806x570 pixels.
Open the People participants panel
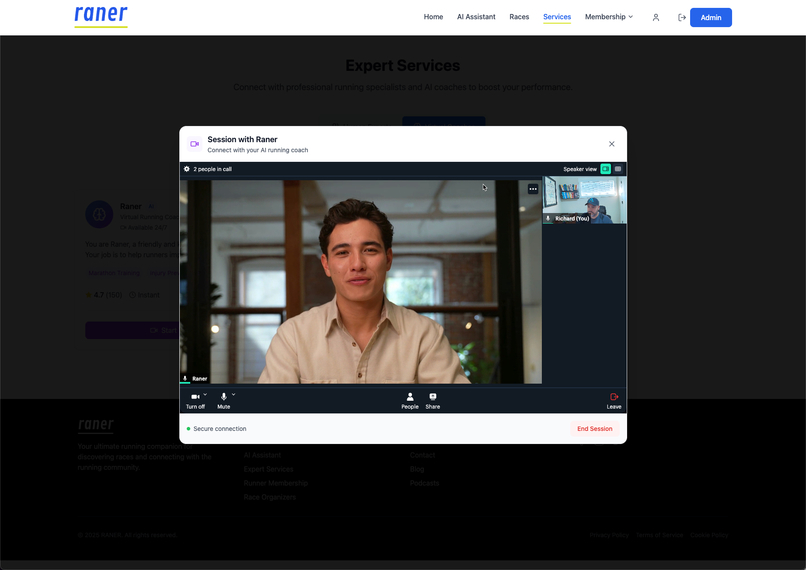click(x=410, y=400)
